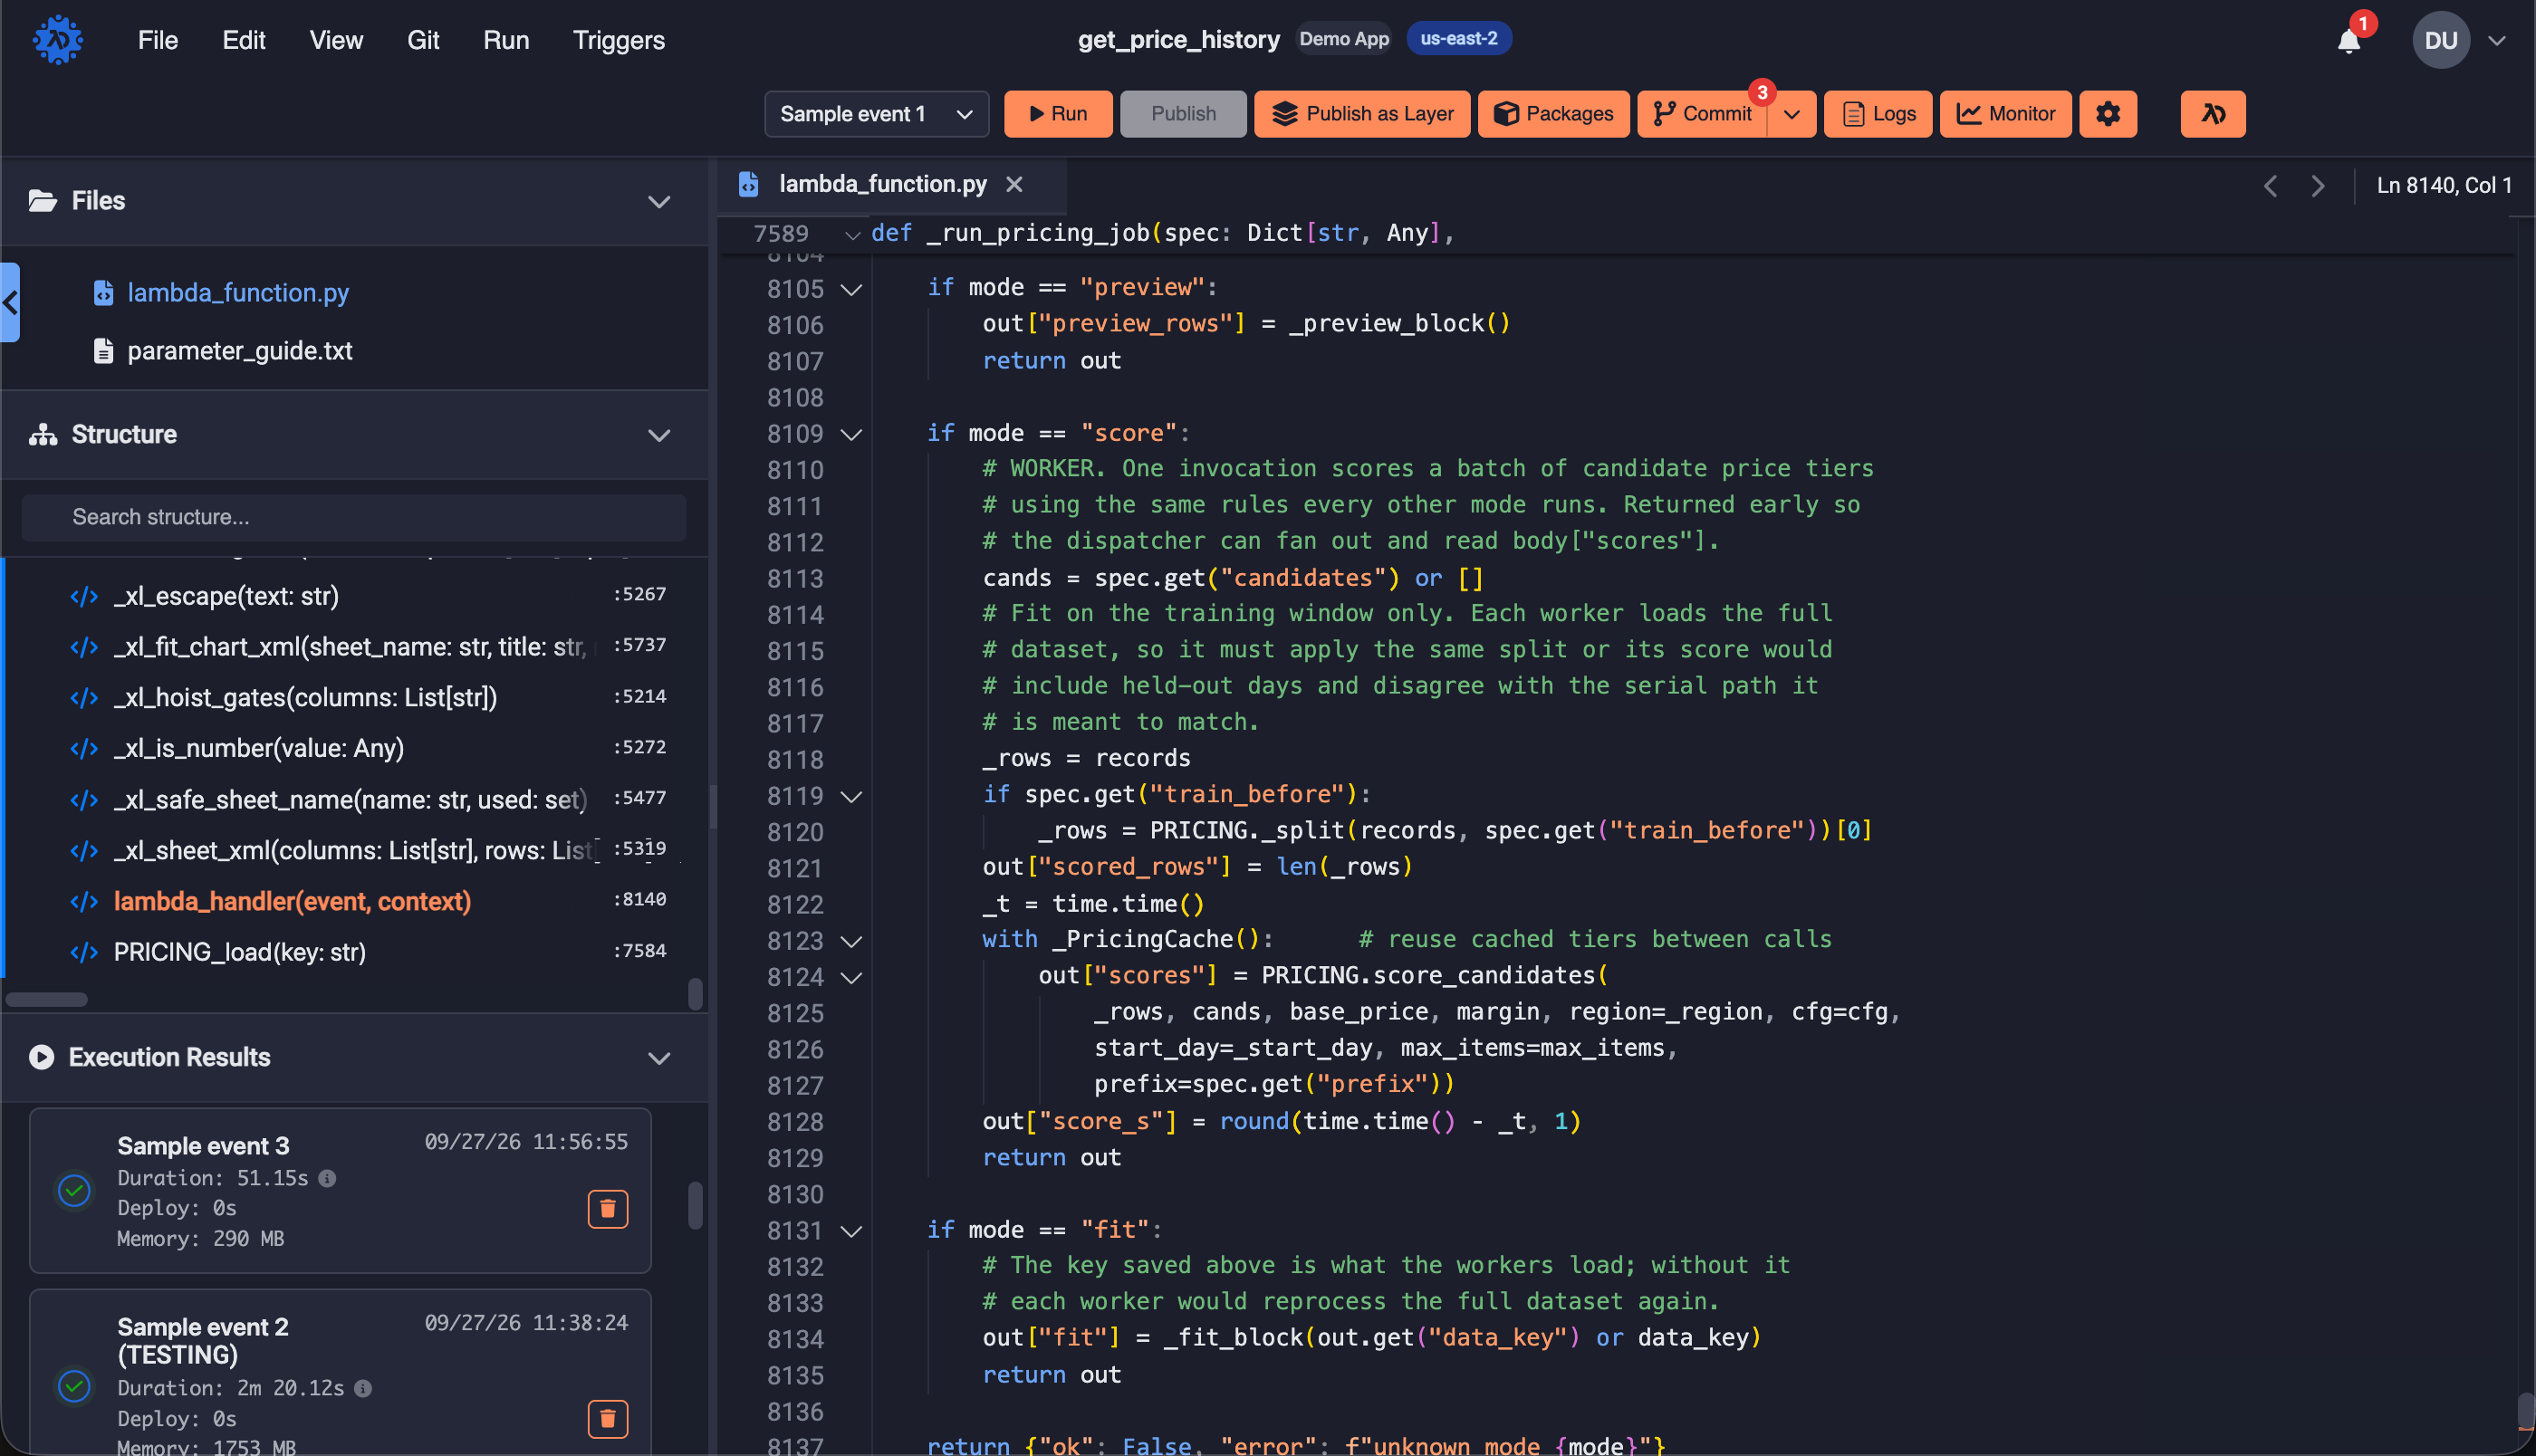The image size is (2536, 1456).
Task: Open parameter_guide.txt in the file list
Action: tap(239, 351)
